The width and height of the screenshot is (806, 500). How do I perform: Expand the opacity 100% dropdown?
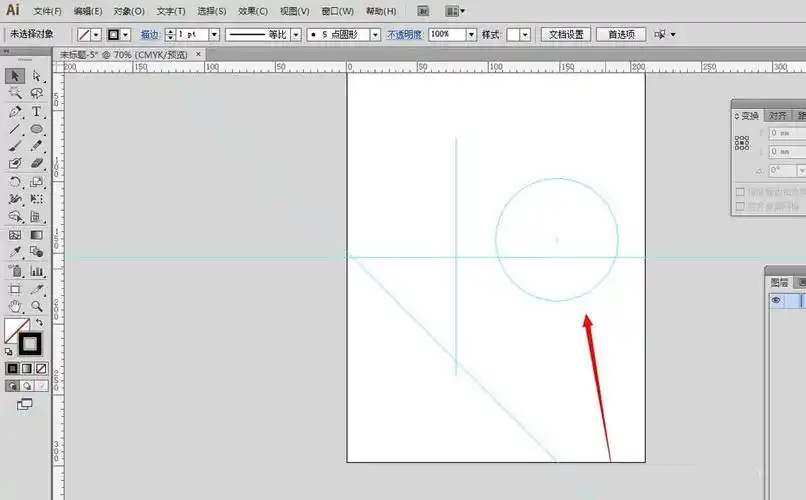[472, 34]
